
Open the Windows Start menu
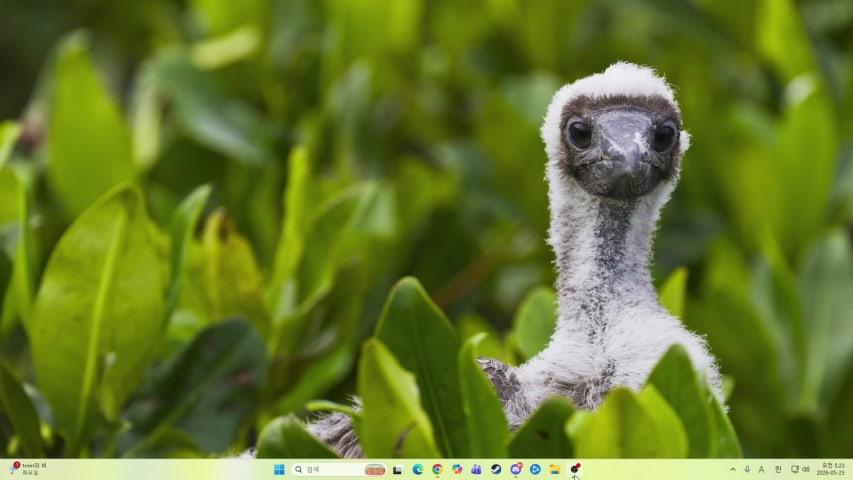click(x=279, y=470)
